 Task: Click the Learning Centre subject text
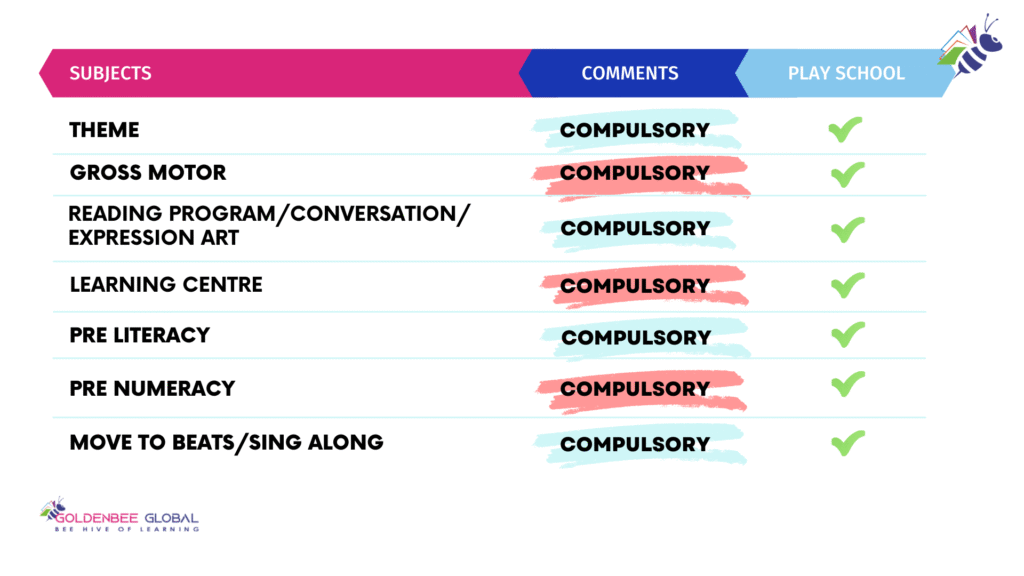pyautogui.click(x=166, y=285)
